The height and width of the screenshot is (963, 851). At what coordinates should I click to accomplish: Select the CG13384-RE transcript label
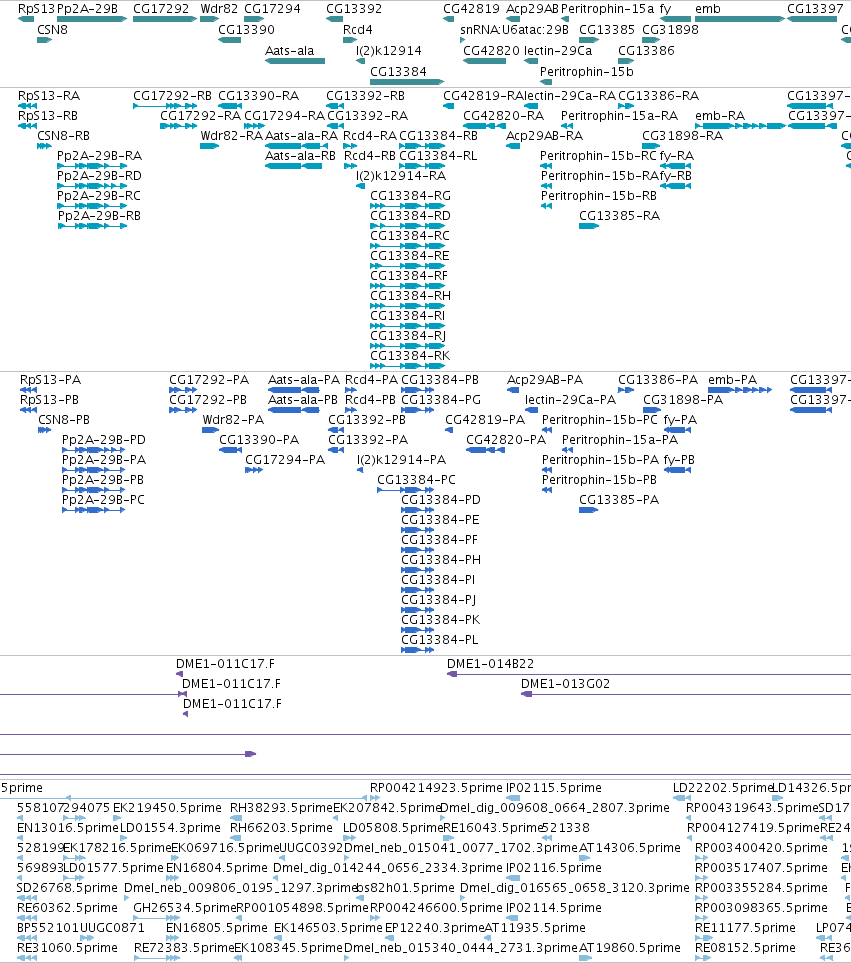[x=410, y=256]
